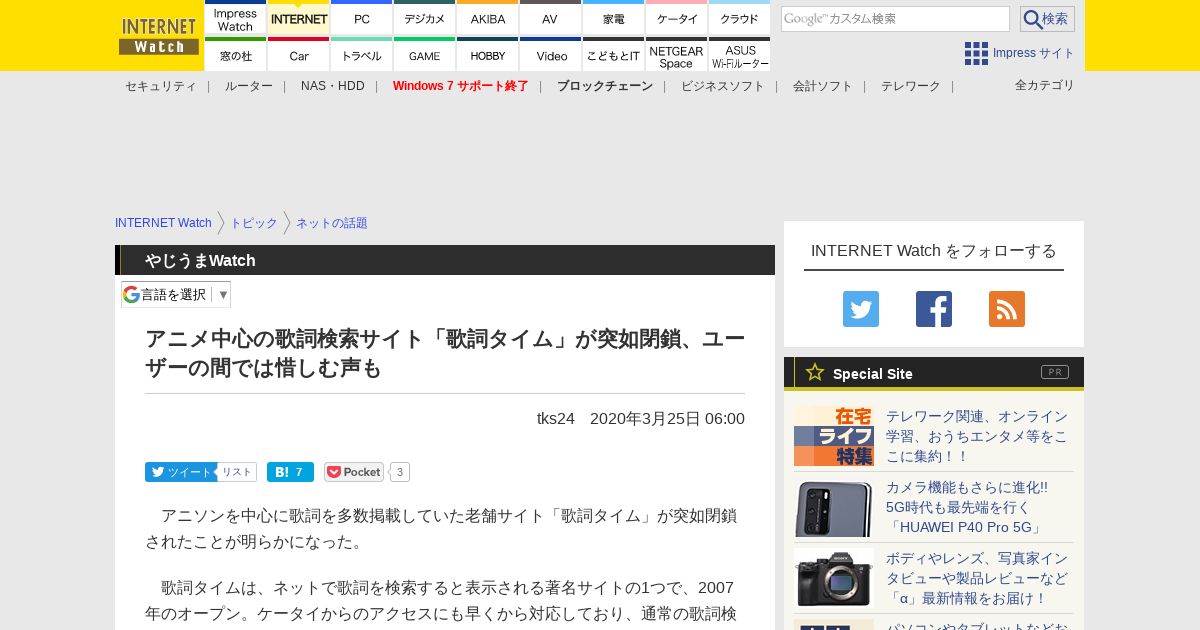Click the author and date line tks24

641,418
